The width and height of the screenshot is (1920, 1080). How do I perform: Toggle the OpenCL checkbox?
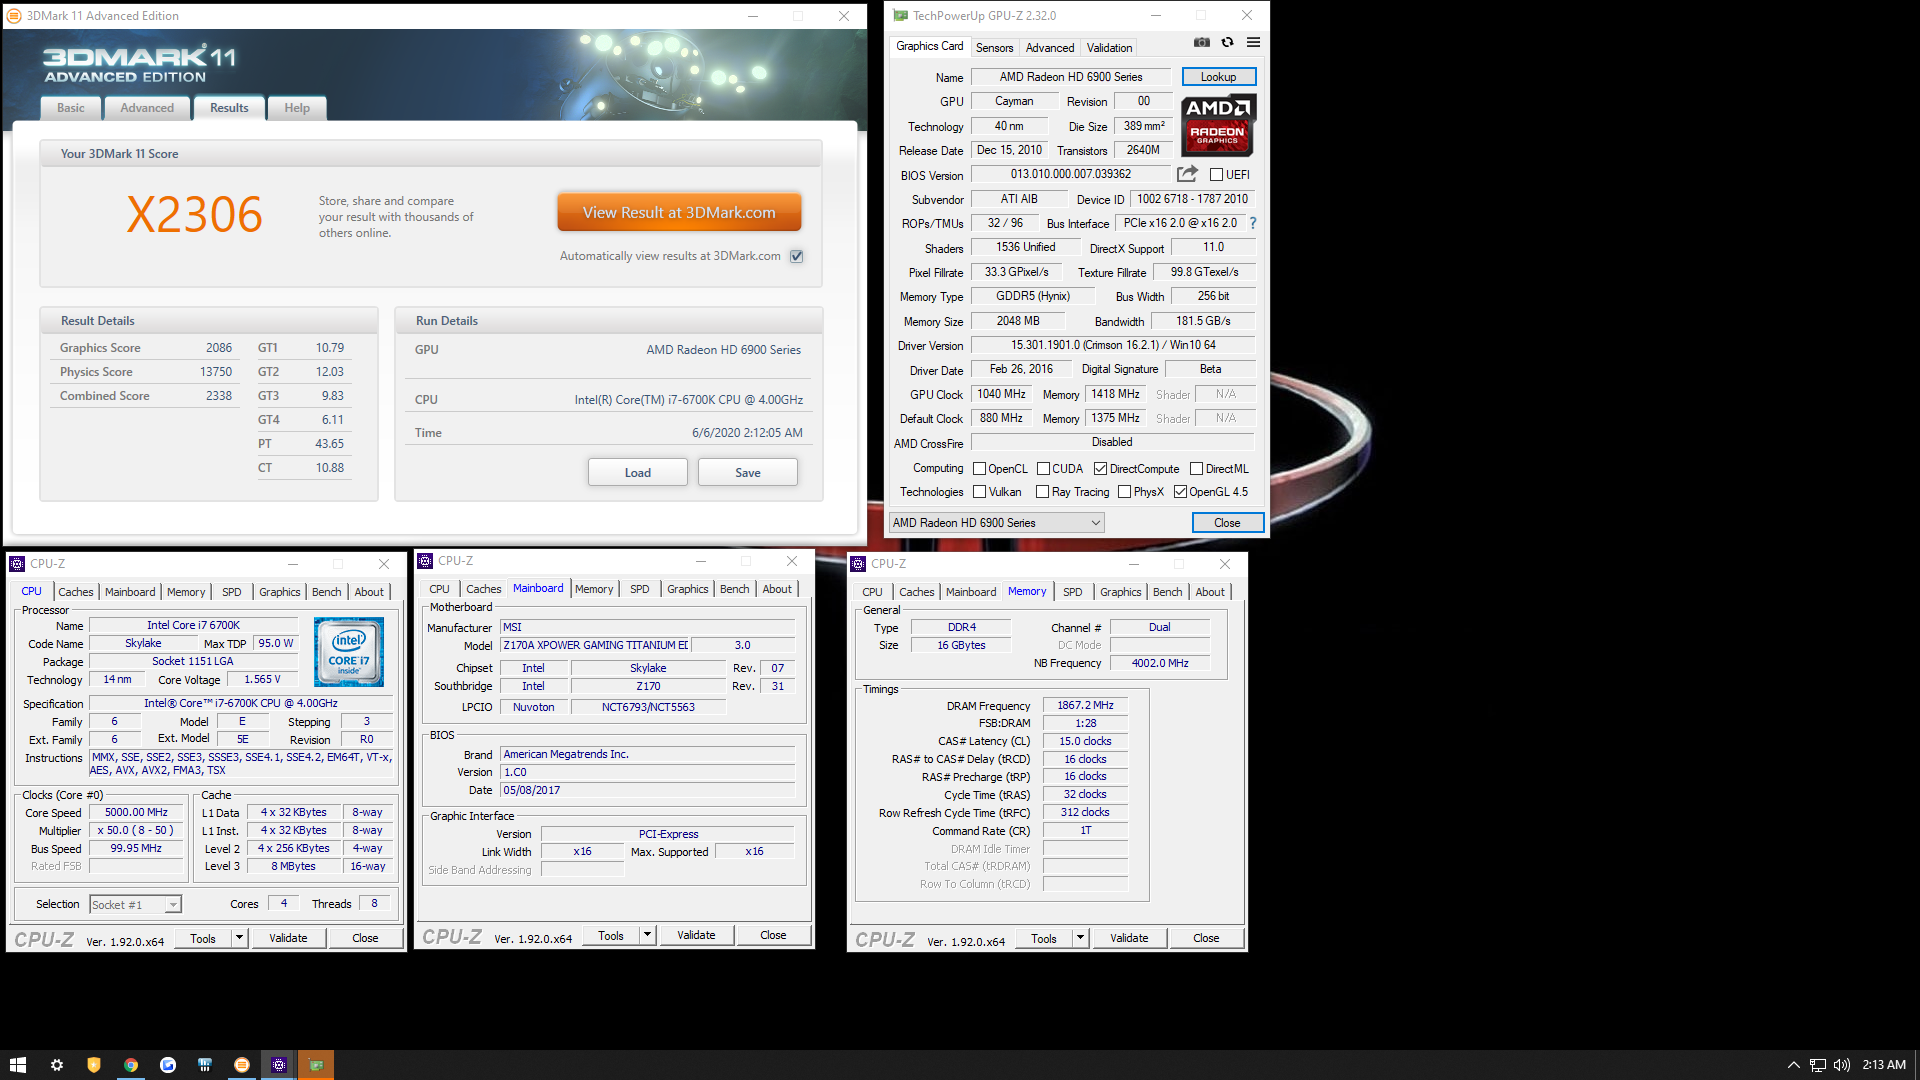[x=980, y=469]
